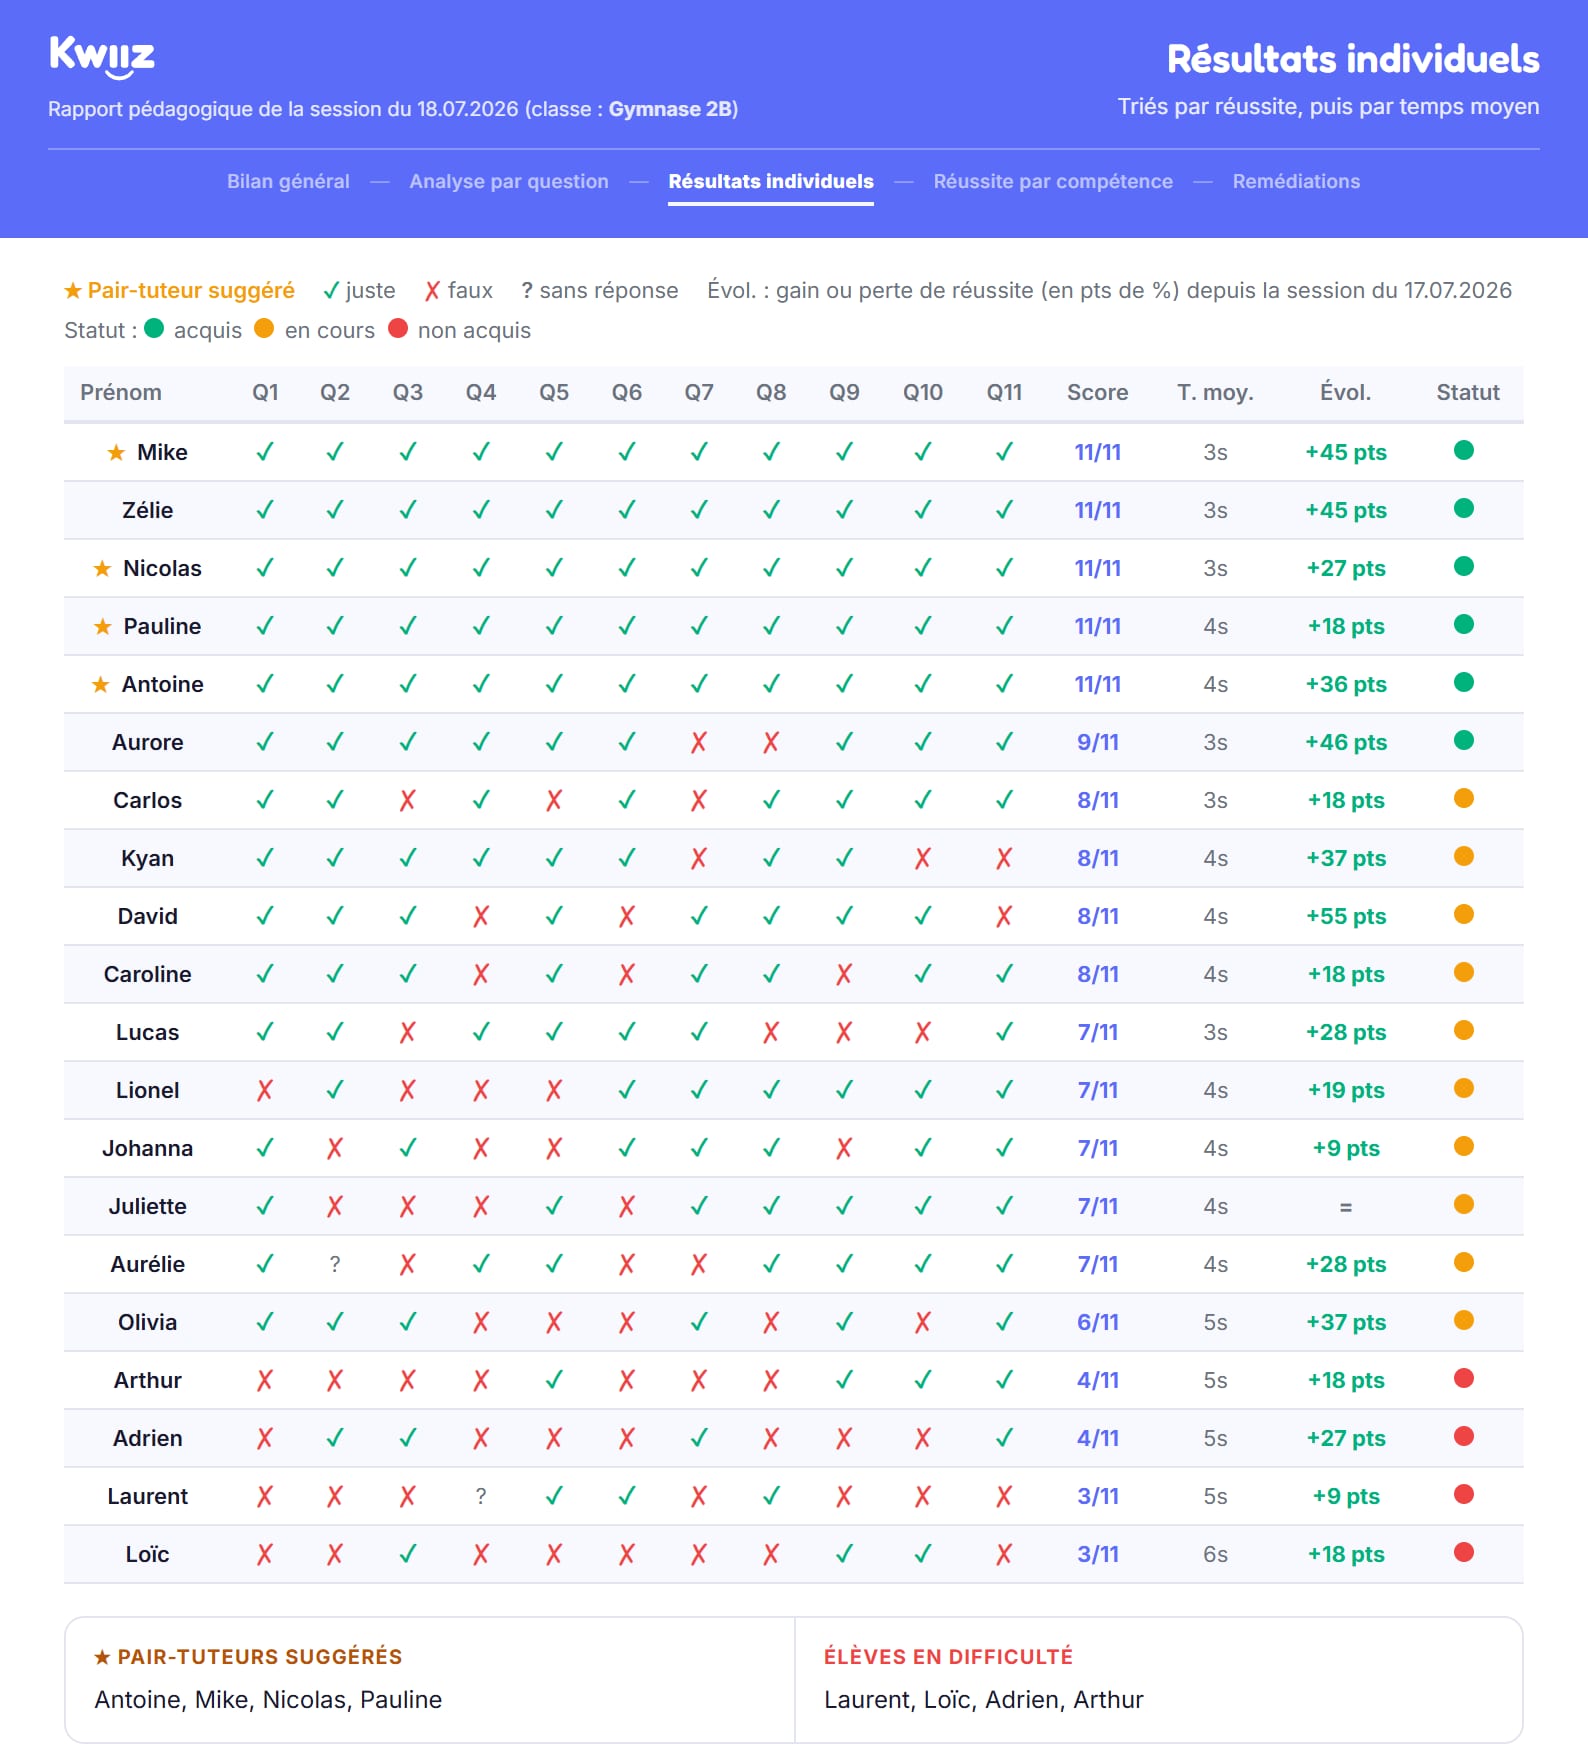The height and width of the screenshot is (1744, 1588).
Task: Switch to Réussite par compétence tab
Action: click(1053, 181)
